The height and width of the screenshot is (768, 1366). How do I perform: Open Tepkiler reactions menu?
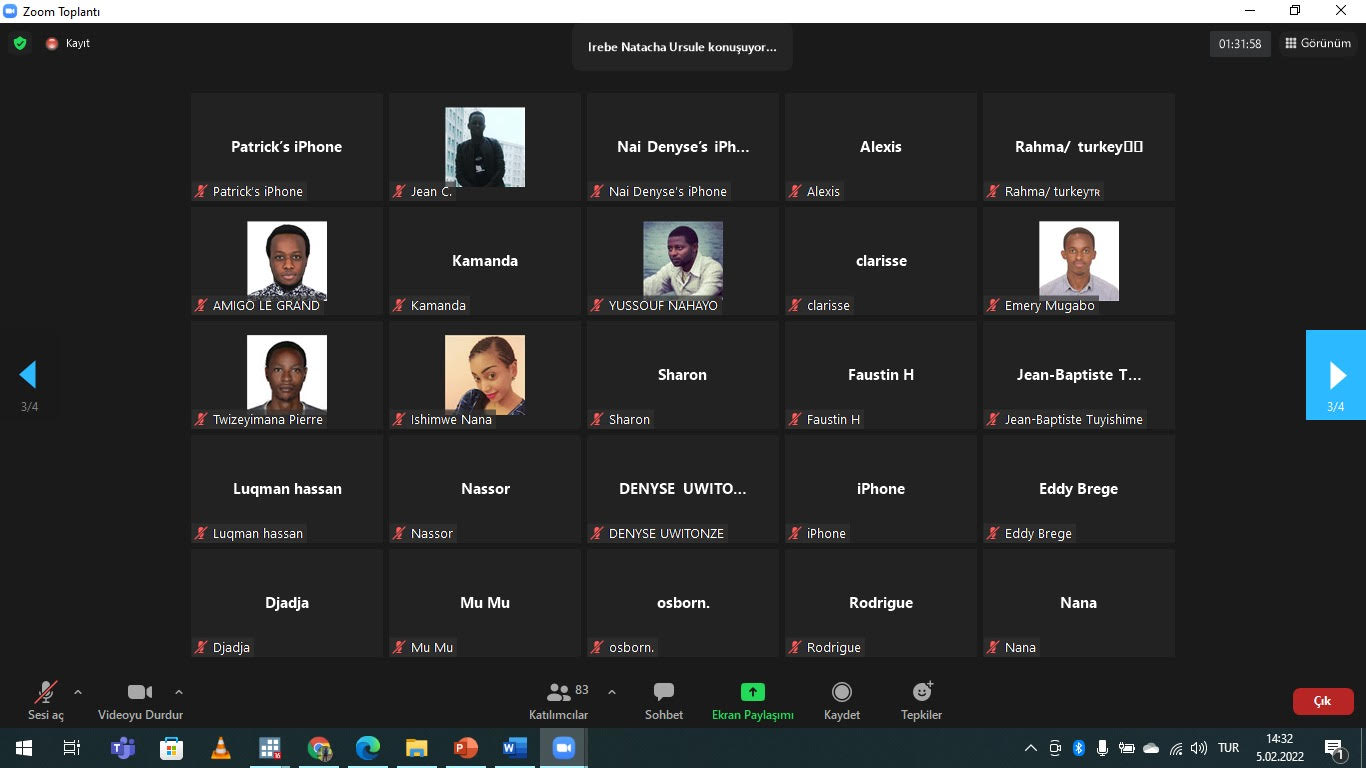(x=922, y=701)
